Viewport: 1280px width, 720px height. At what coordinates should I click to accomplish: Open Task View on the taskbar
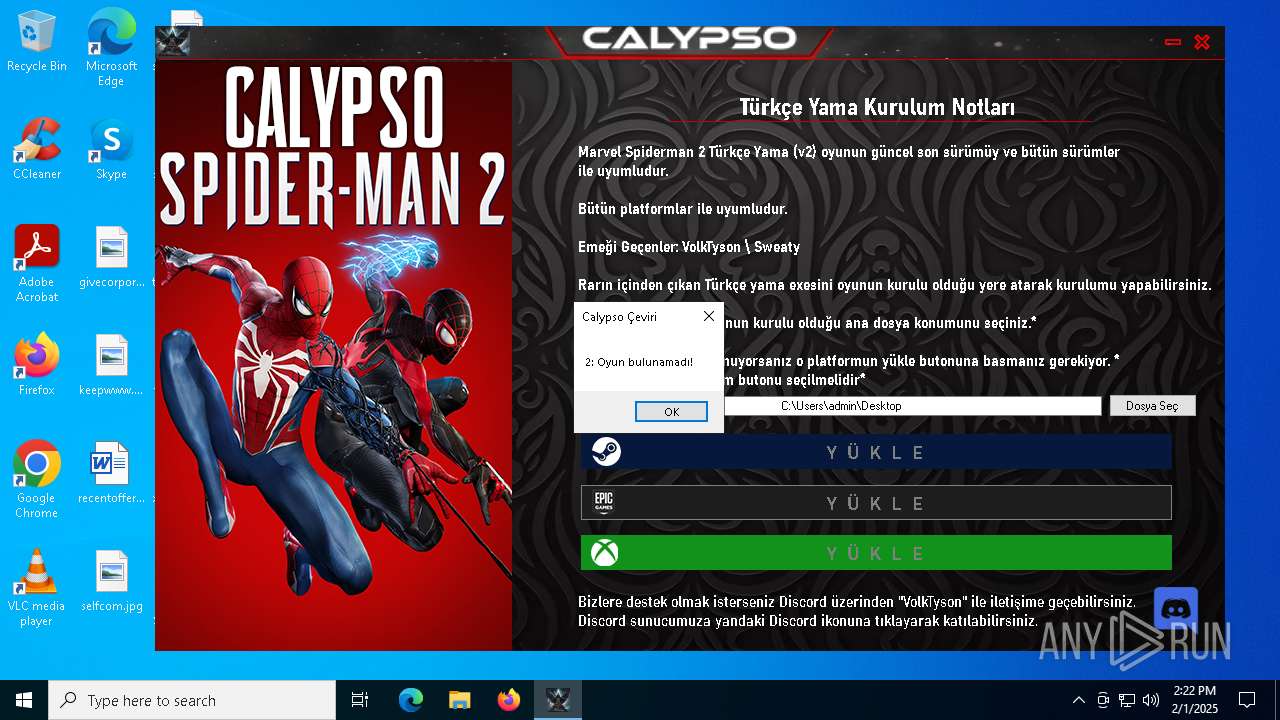pos(360,700)
